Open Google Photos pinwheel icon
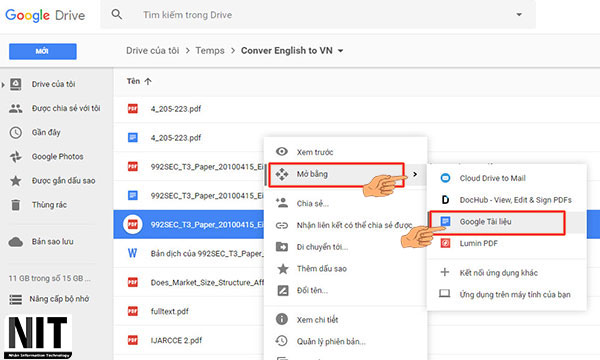 click(x=16, y=156)
